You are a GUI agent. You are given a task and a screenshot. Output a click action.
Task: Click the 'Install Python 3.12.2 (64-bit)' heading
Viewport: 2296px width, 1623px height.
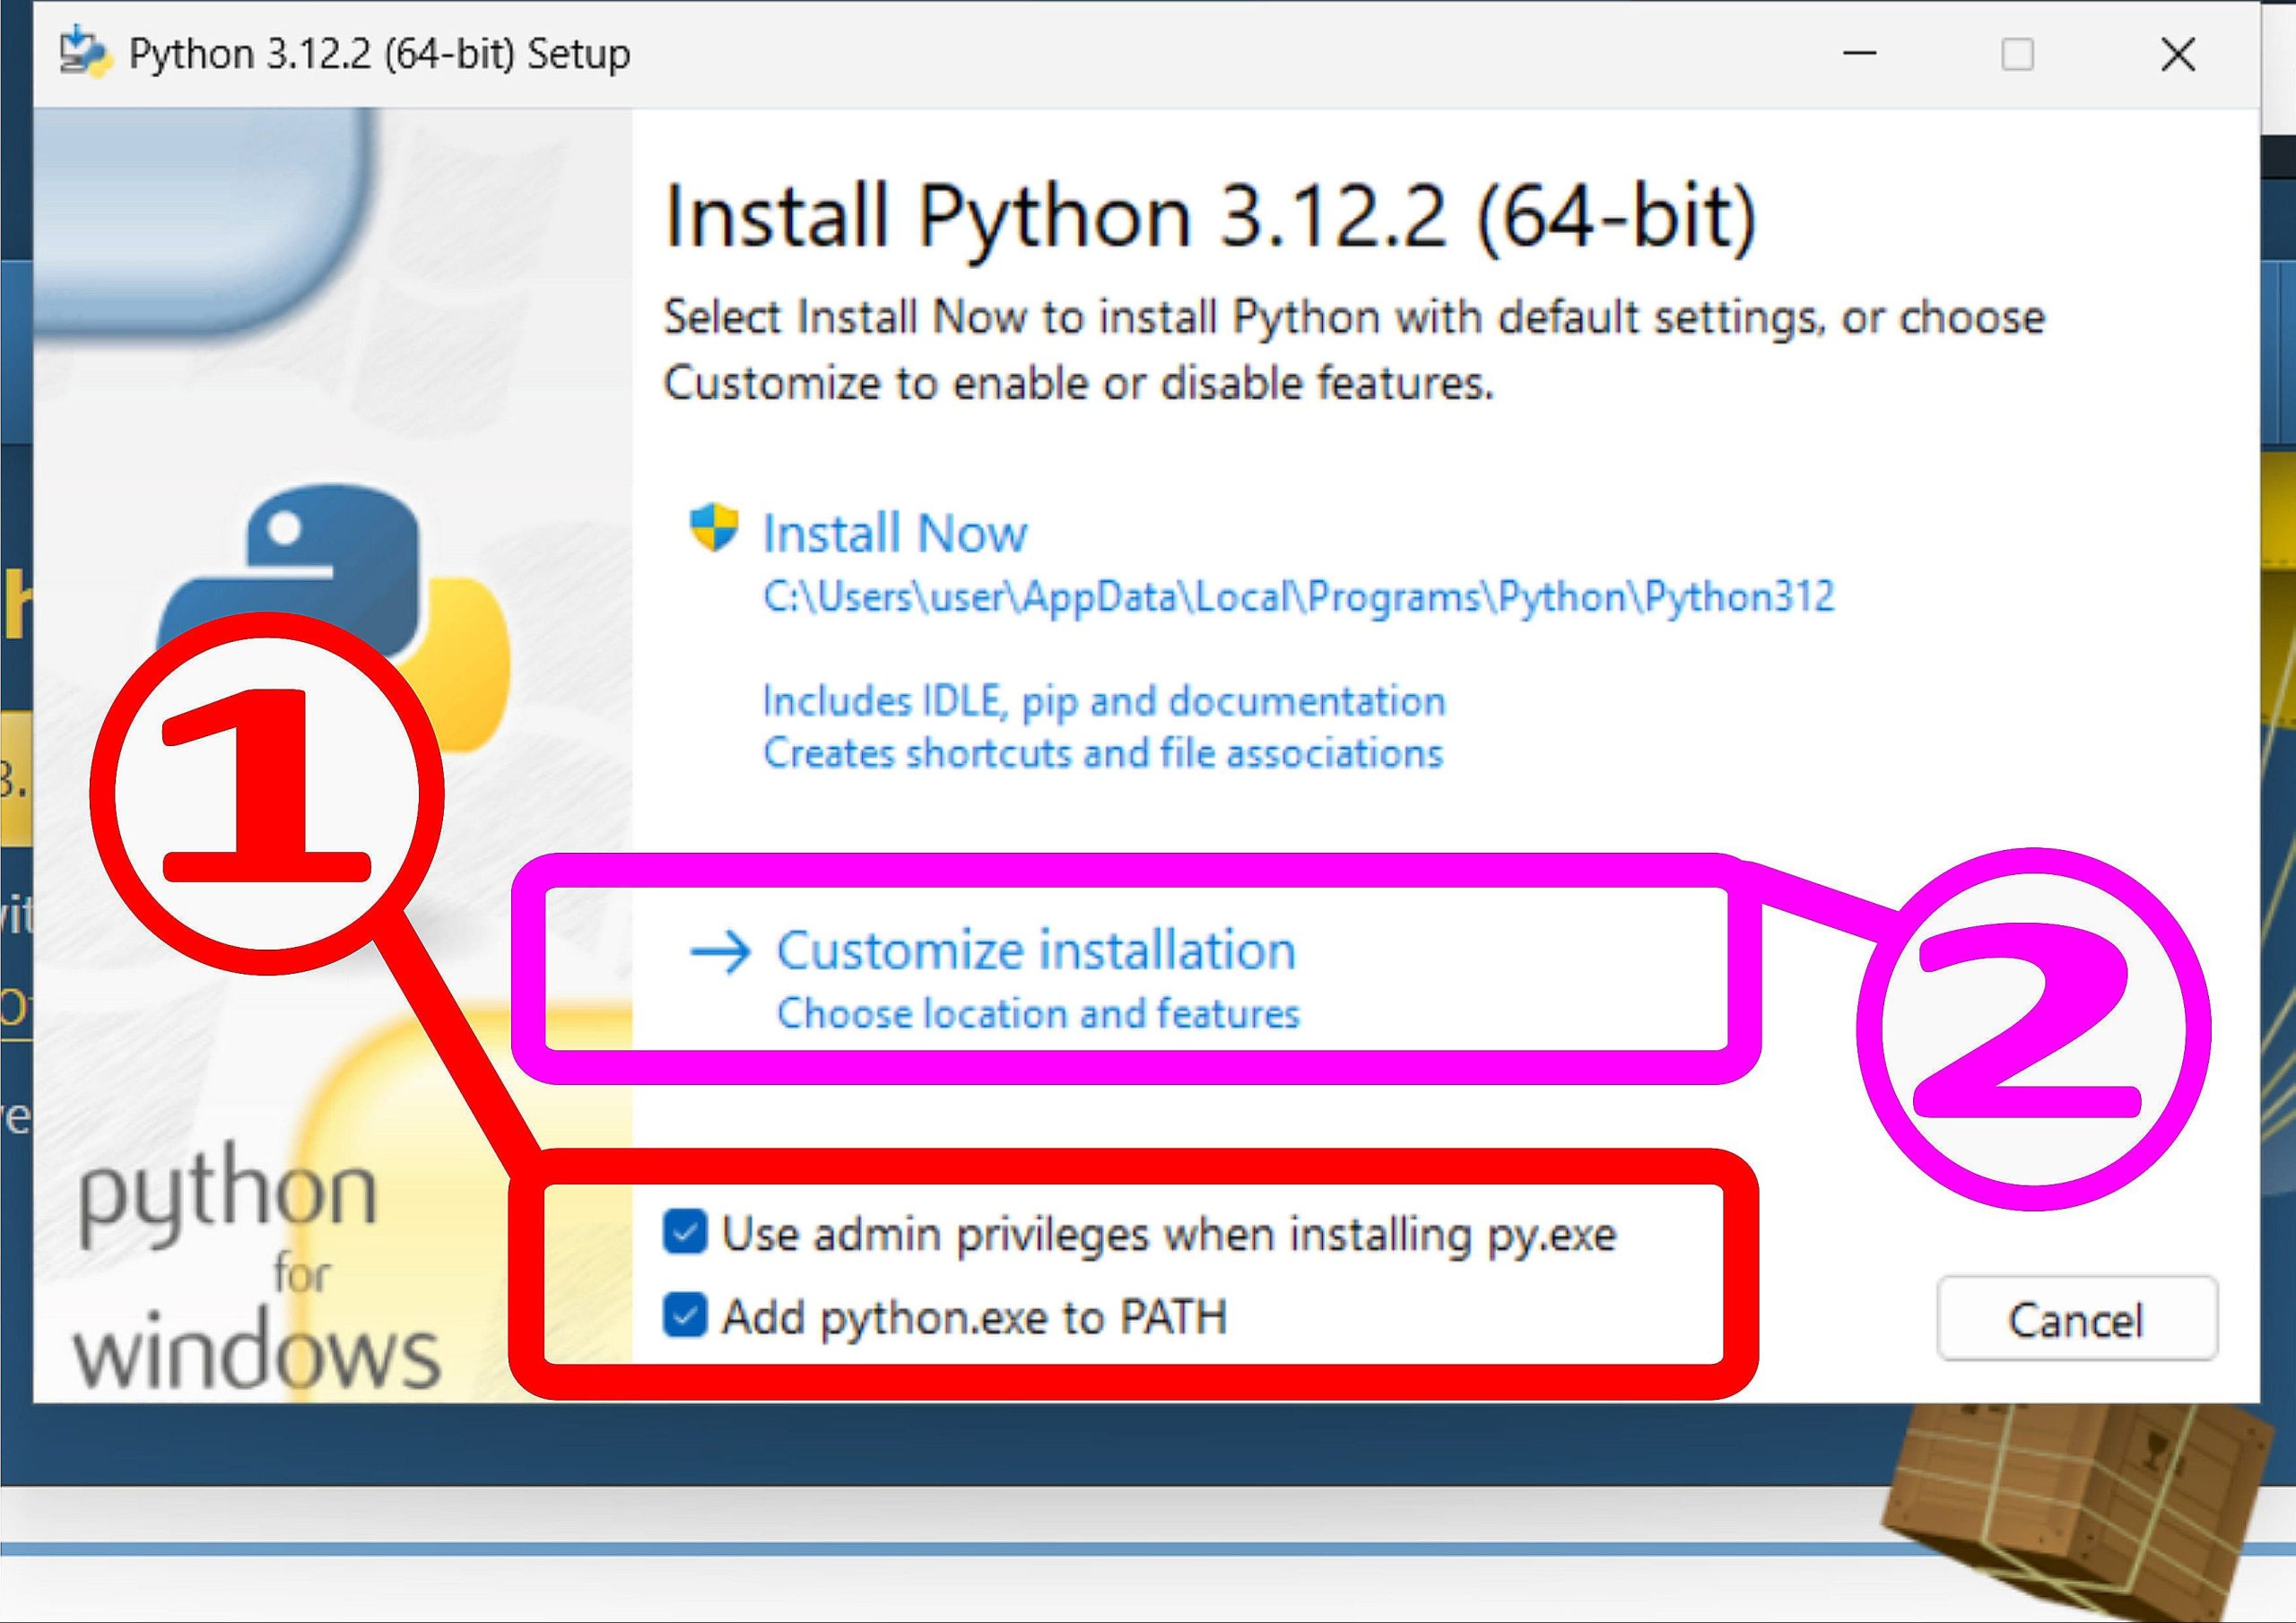click(x=1211, y=217)
